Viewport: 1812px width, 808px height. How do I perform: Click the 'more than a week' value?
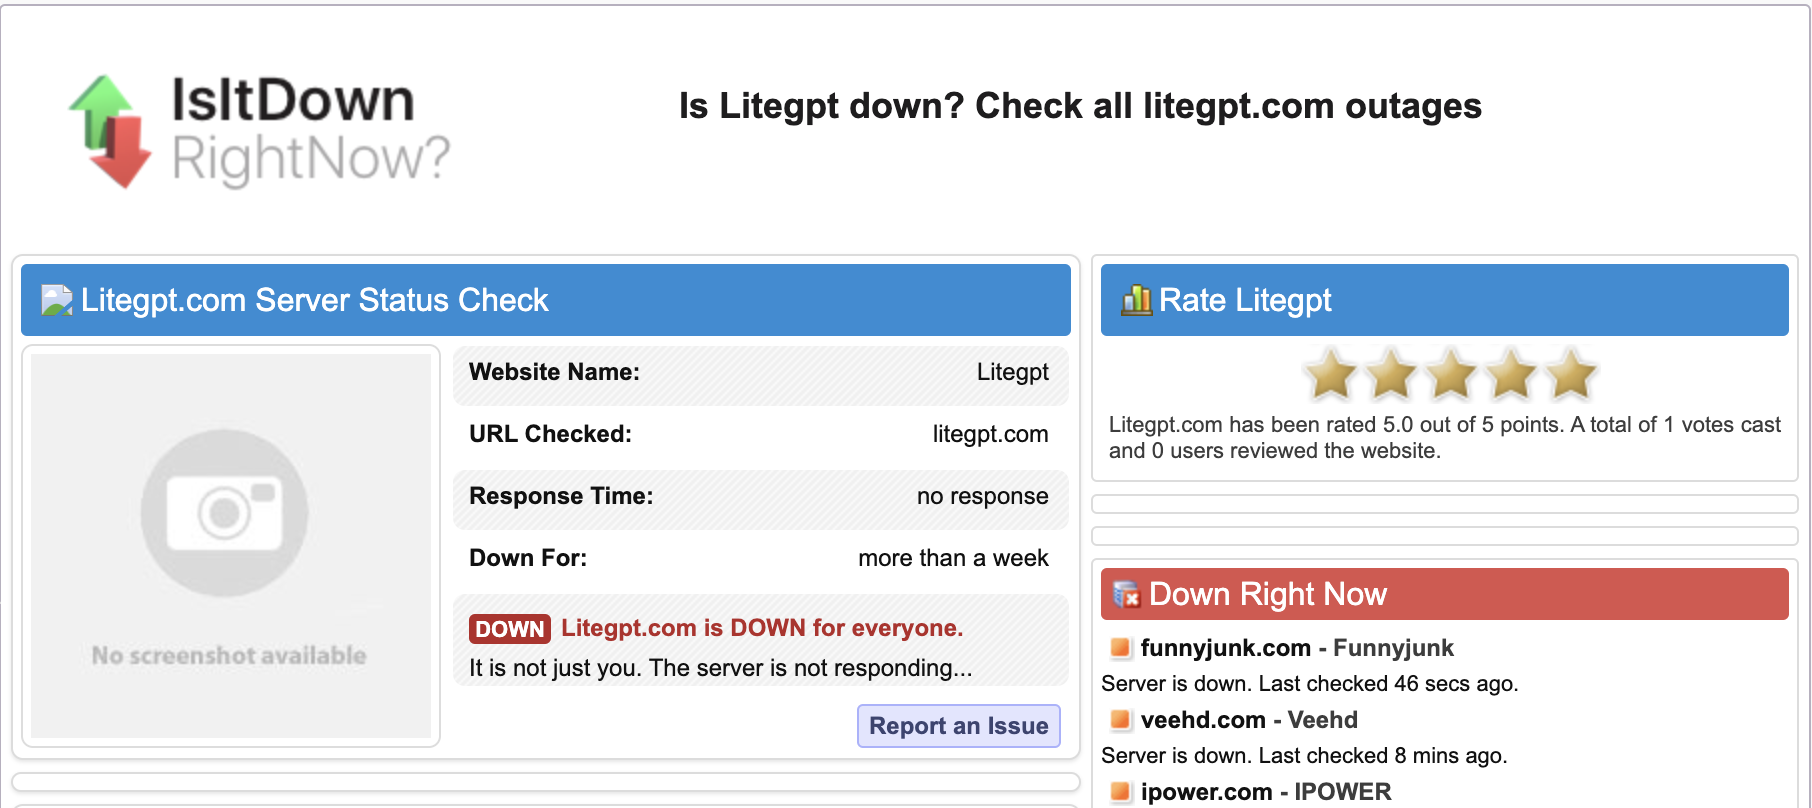click(x=953, y=558)
